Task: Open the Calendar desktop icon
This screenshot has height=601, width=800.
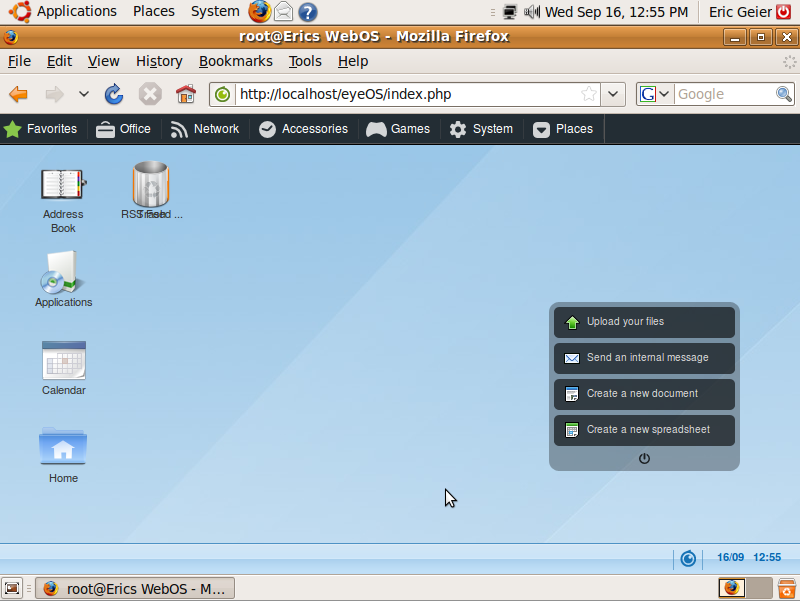Action: click(x=64, y=361)
